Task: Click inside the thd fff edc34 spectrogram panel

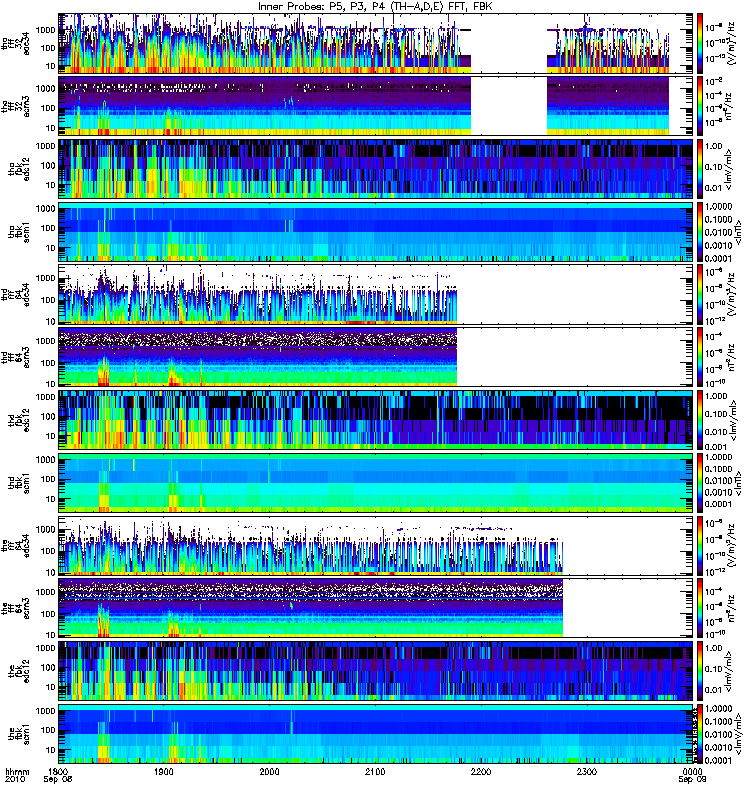Action: coord(376,295)
